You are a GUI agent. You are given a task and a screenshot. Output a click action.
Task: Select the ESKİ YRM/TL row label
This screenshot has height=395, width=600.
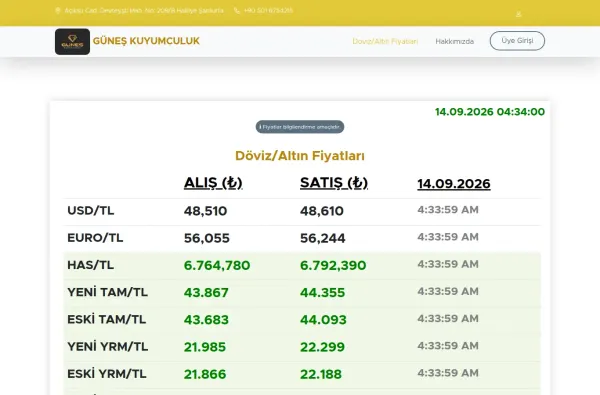(107, 374)
